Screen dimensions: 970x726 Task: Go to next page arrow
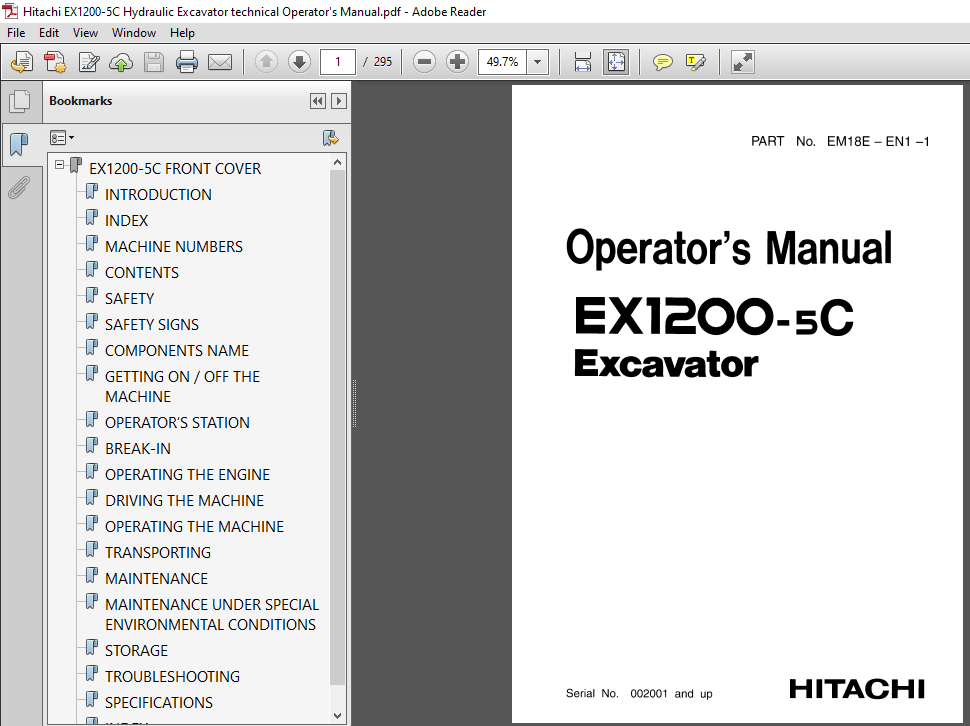tap(299, 62)
